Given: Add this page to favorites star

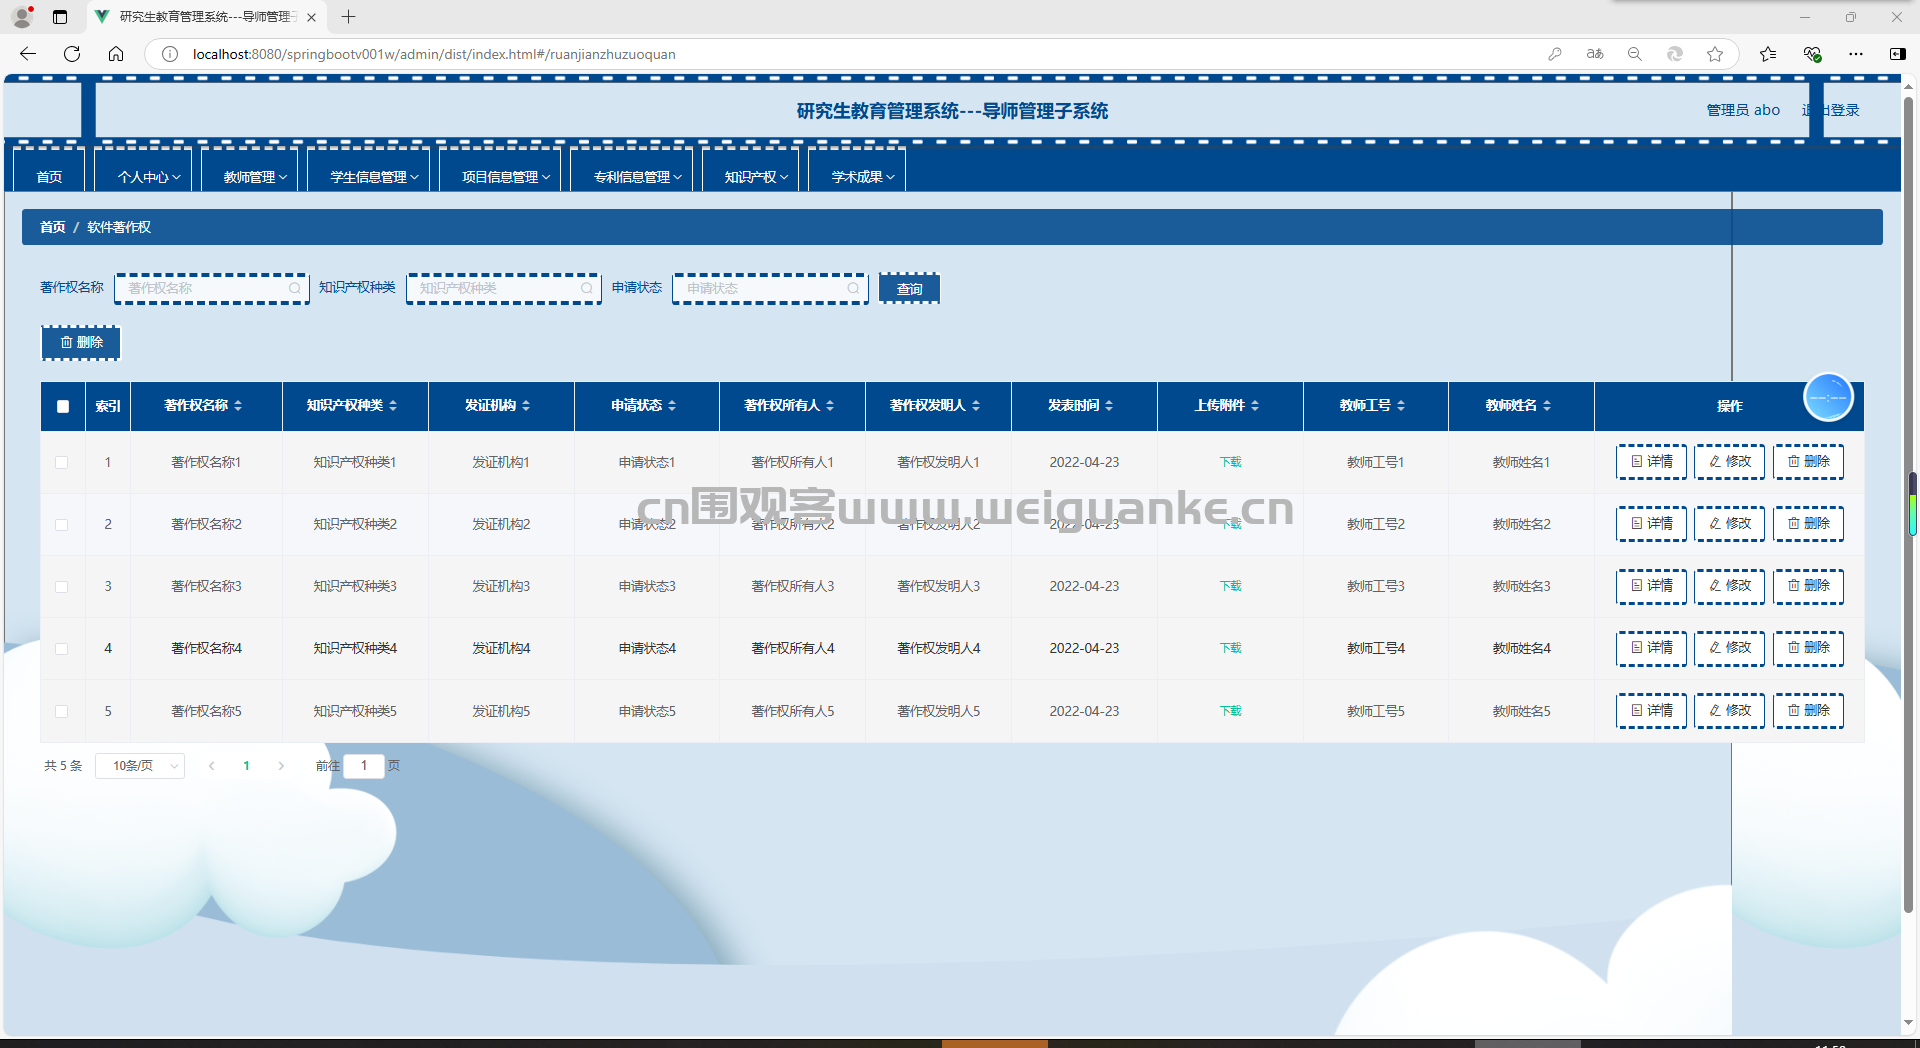Looking at the screenshot, I should 1715,54.
